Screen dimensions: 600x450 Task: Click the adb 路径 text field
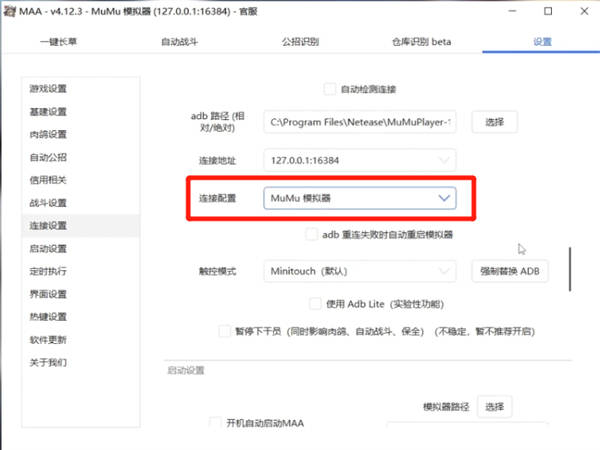pos(361,122)
